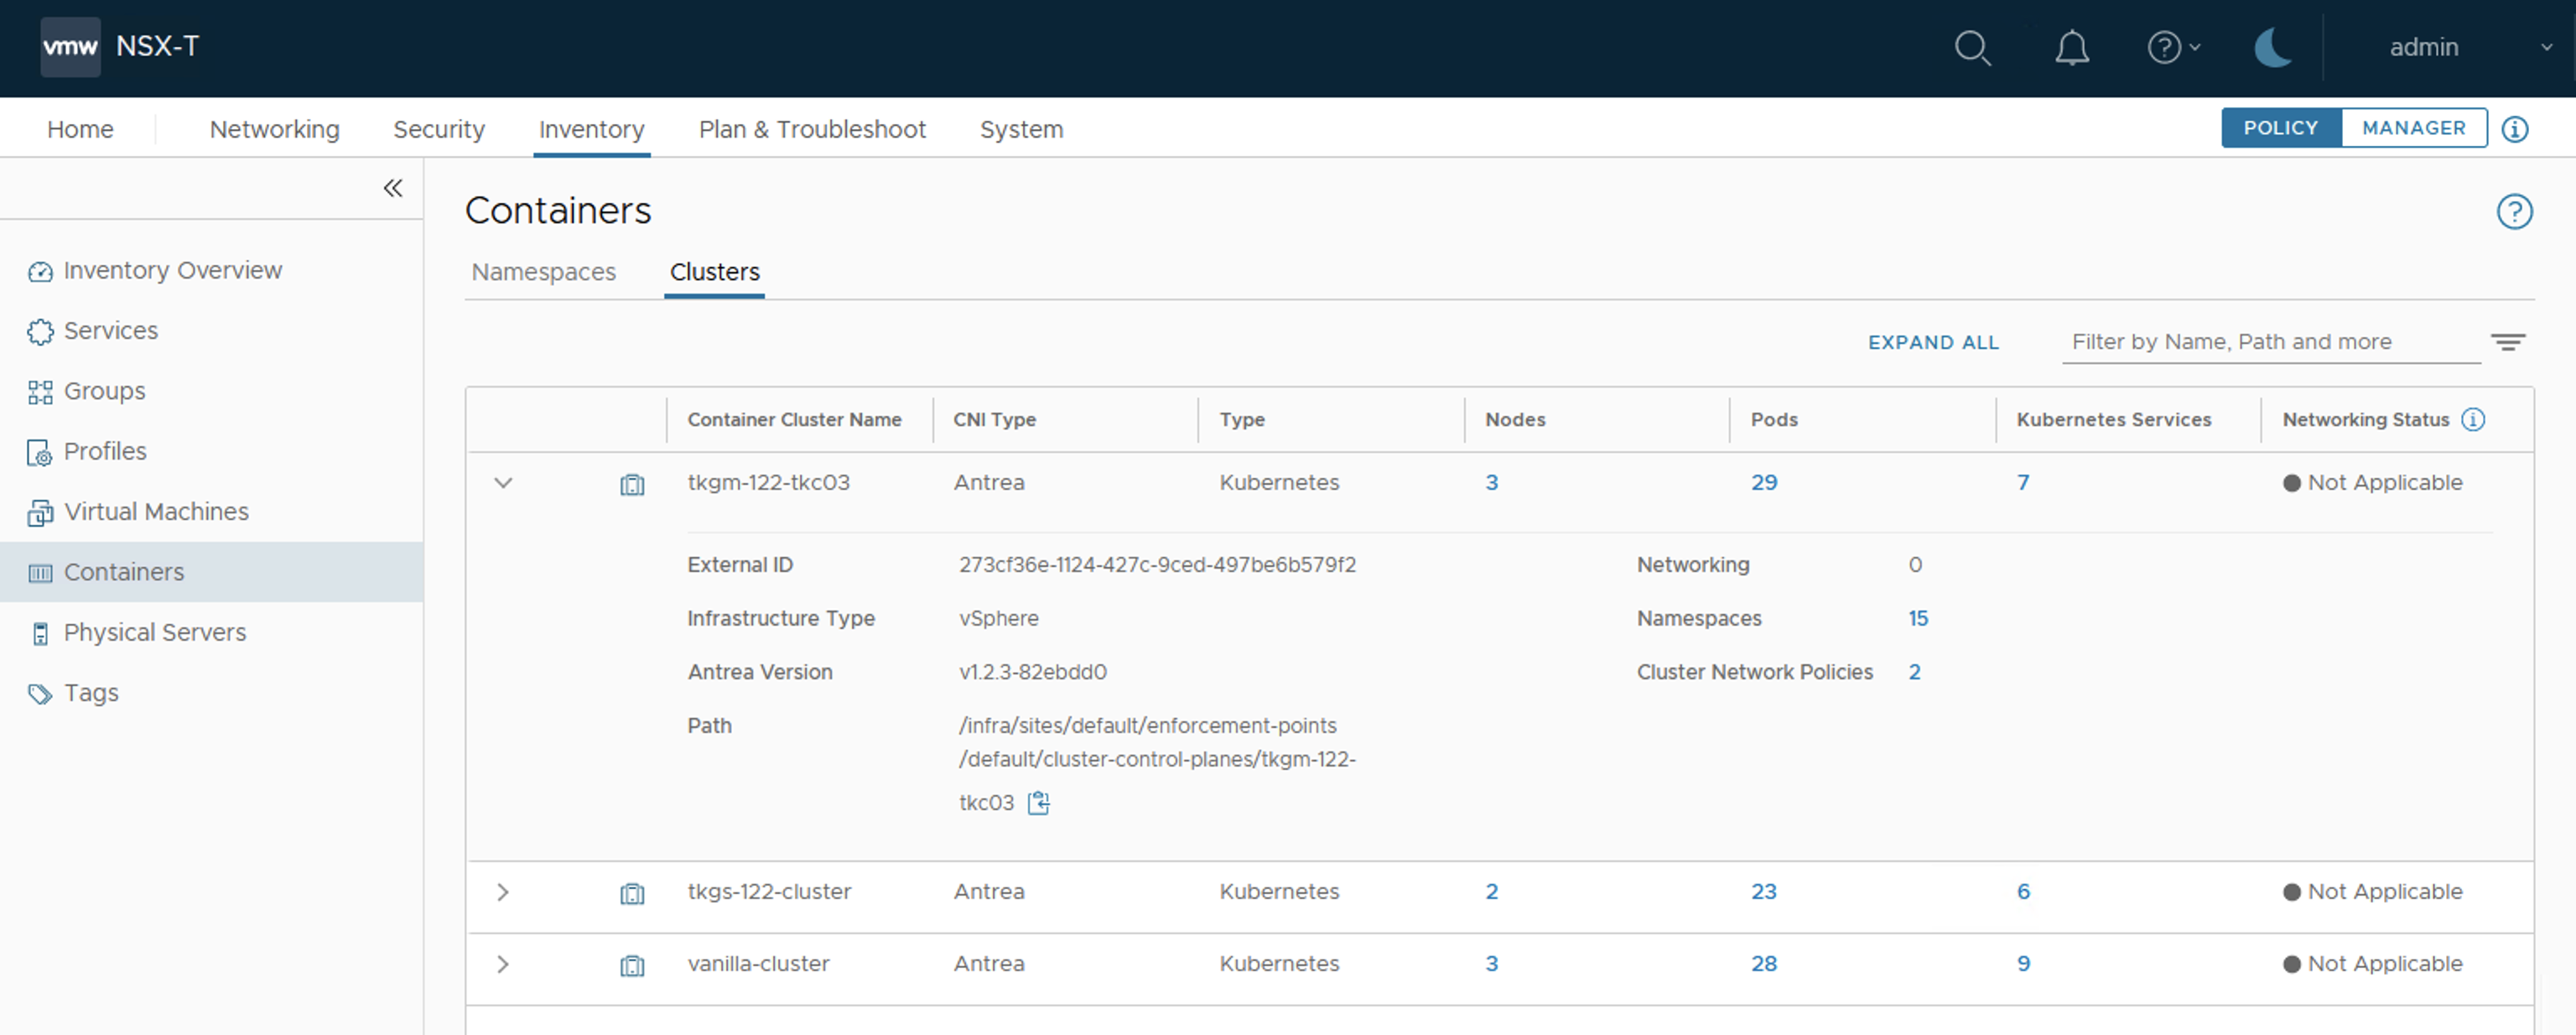Copy the path with the copy icon
2576x1035 pixels.
pos(1039,803)
